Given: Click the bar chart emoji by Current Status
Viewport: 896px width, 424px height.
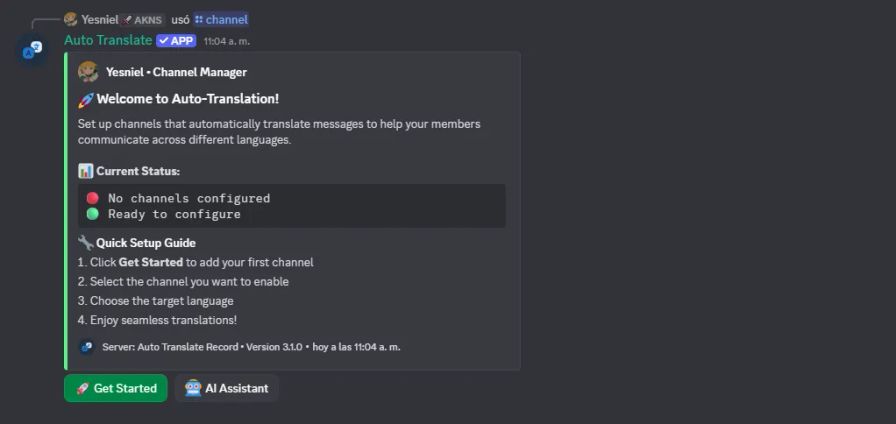Looking at the screenshot, I should click(x=85, y=171).
